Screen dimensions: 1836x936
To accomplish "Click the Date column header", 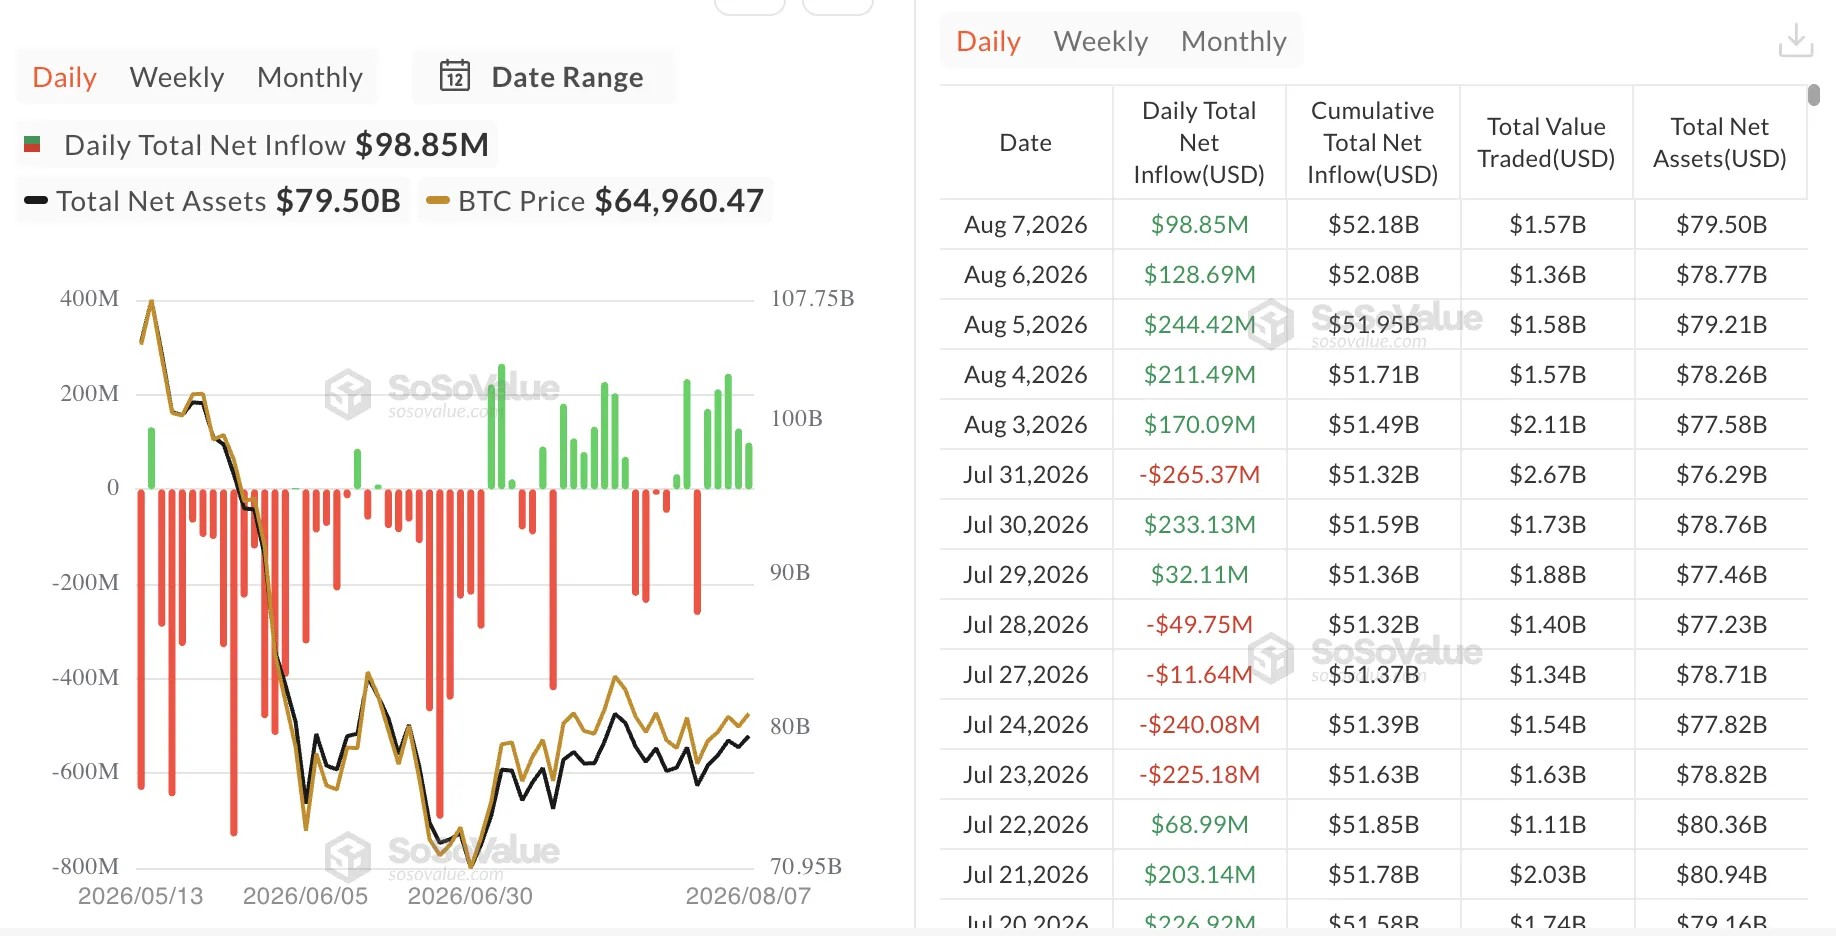I will pyautogui.click(x=1026, y=143).
